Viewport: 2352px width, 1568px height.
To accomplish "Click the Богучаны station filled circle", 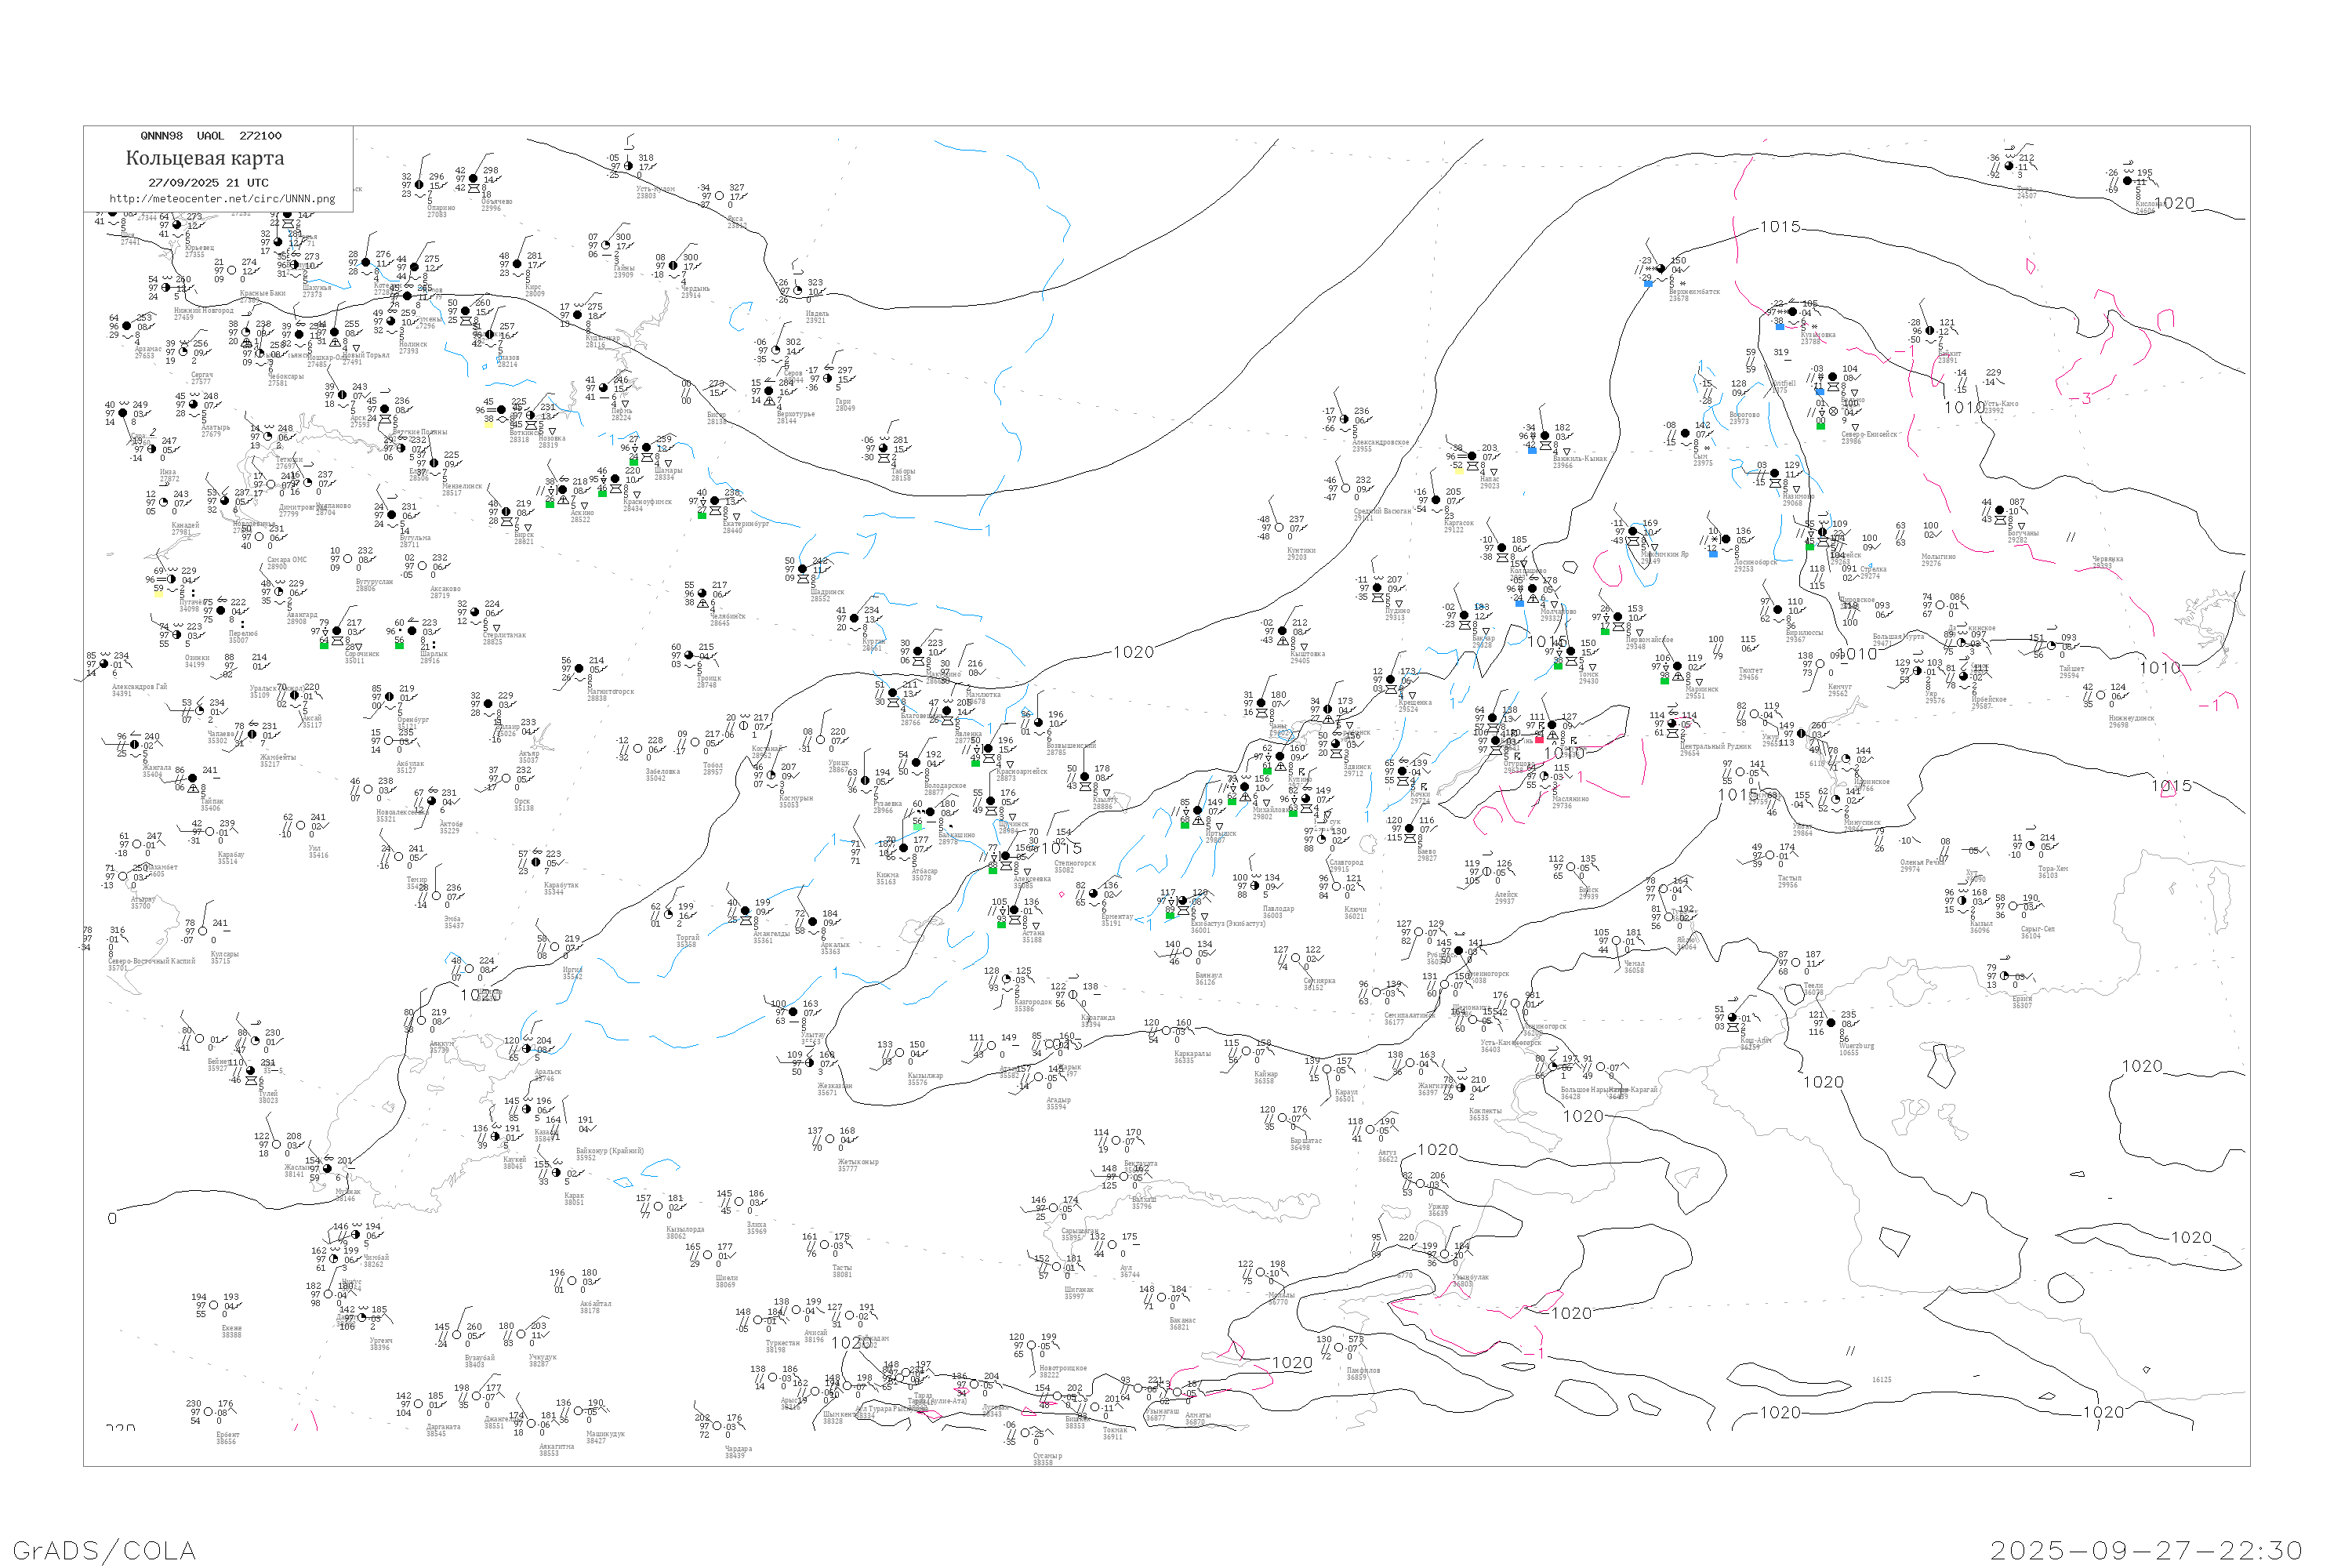I will pyautogui.click(x=1999, y=510).
